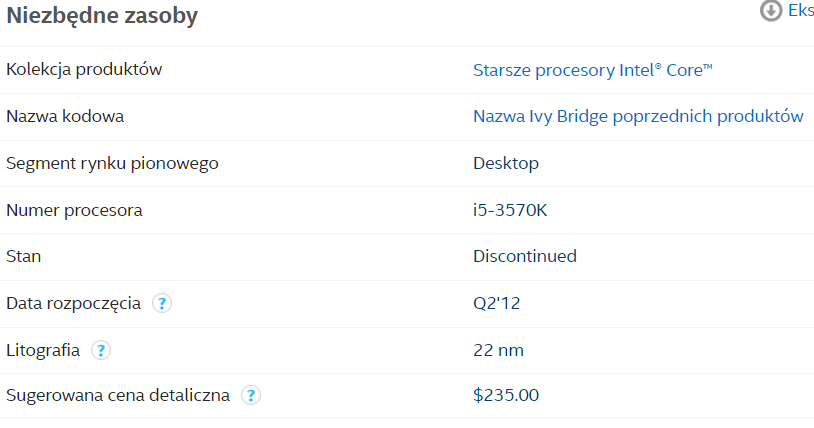814x428 pixels.
Task: Click the Q2'12 launch date value
Action: pos(496,303)
